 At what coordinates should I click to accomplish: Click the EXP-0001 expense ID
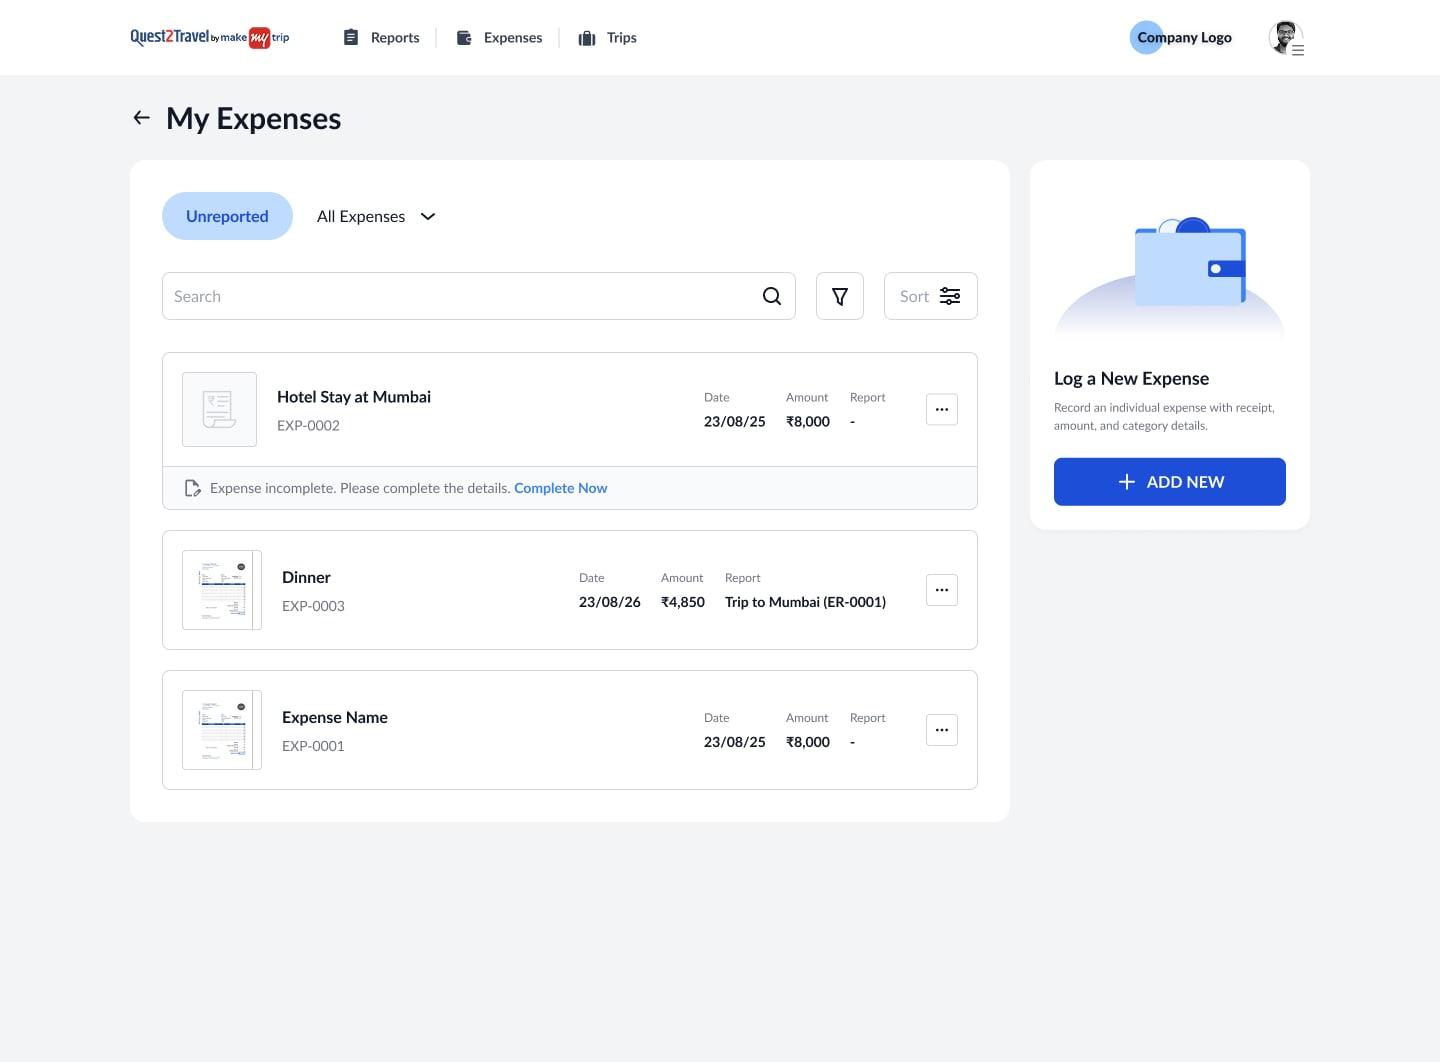tap(313, 746)
